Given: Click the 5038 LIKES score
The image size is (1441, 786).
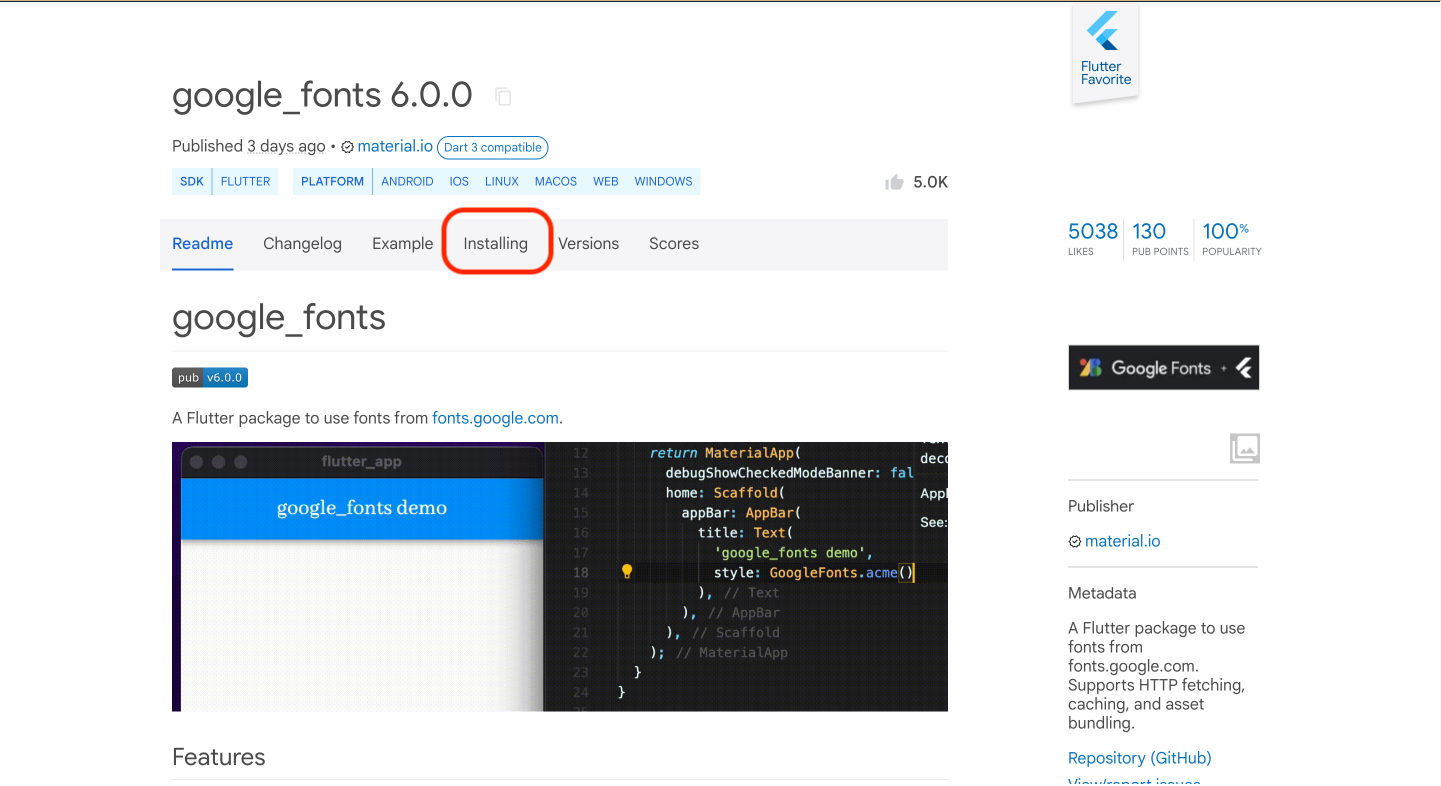Looking at the screenshot, I should pos(1093,239).
